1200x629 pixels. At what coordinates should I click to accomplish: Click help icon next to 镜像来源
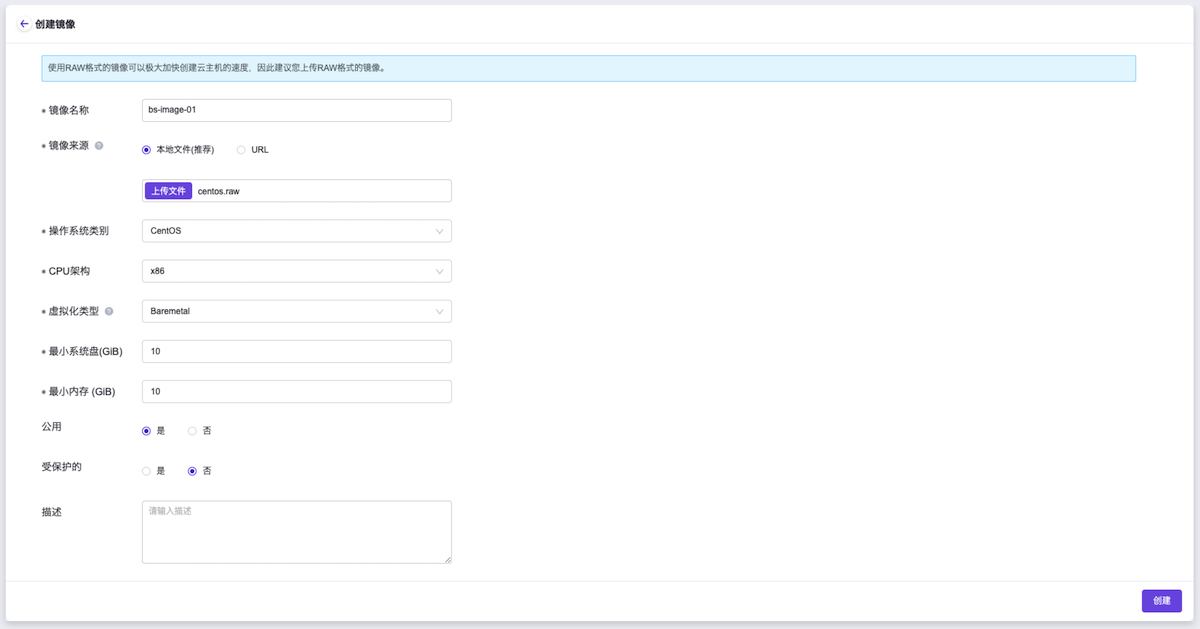(x=99, y=146)
